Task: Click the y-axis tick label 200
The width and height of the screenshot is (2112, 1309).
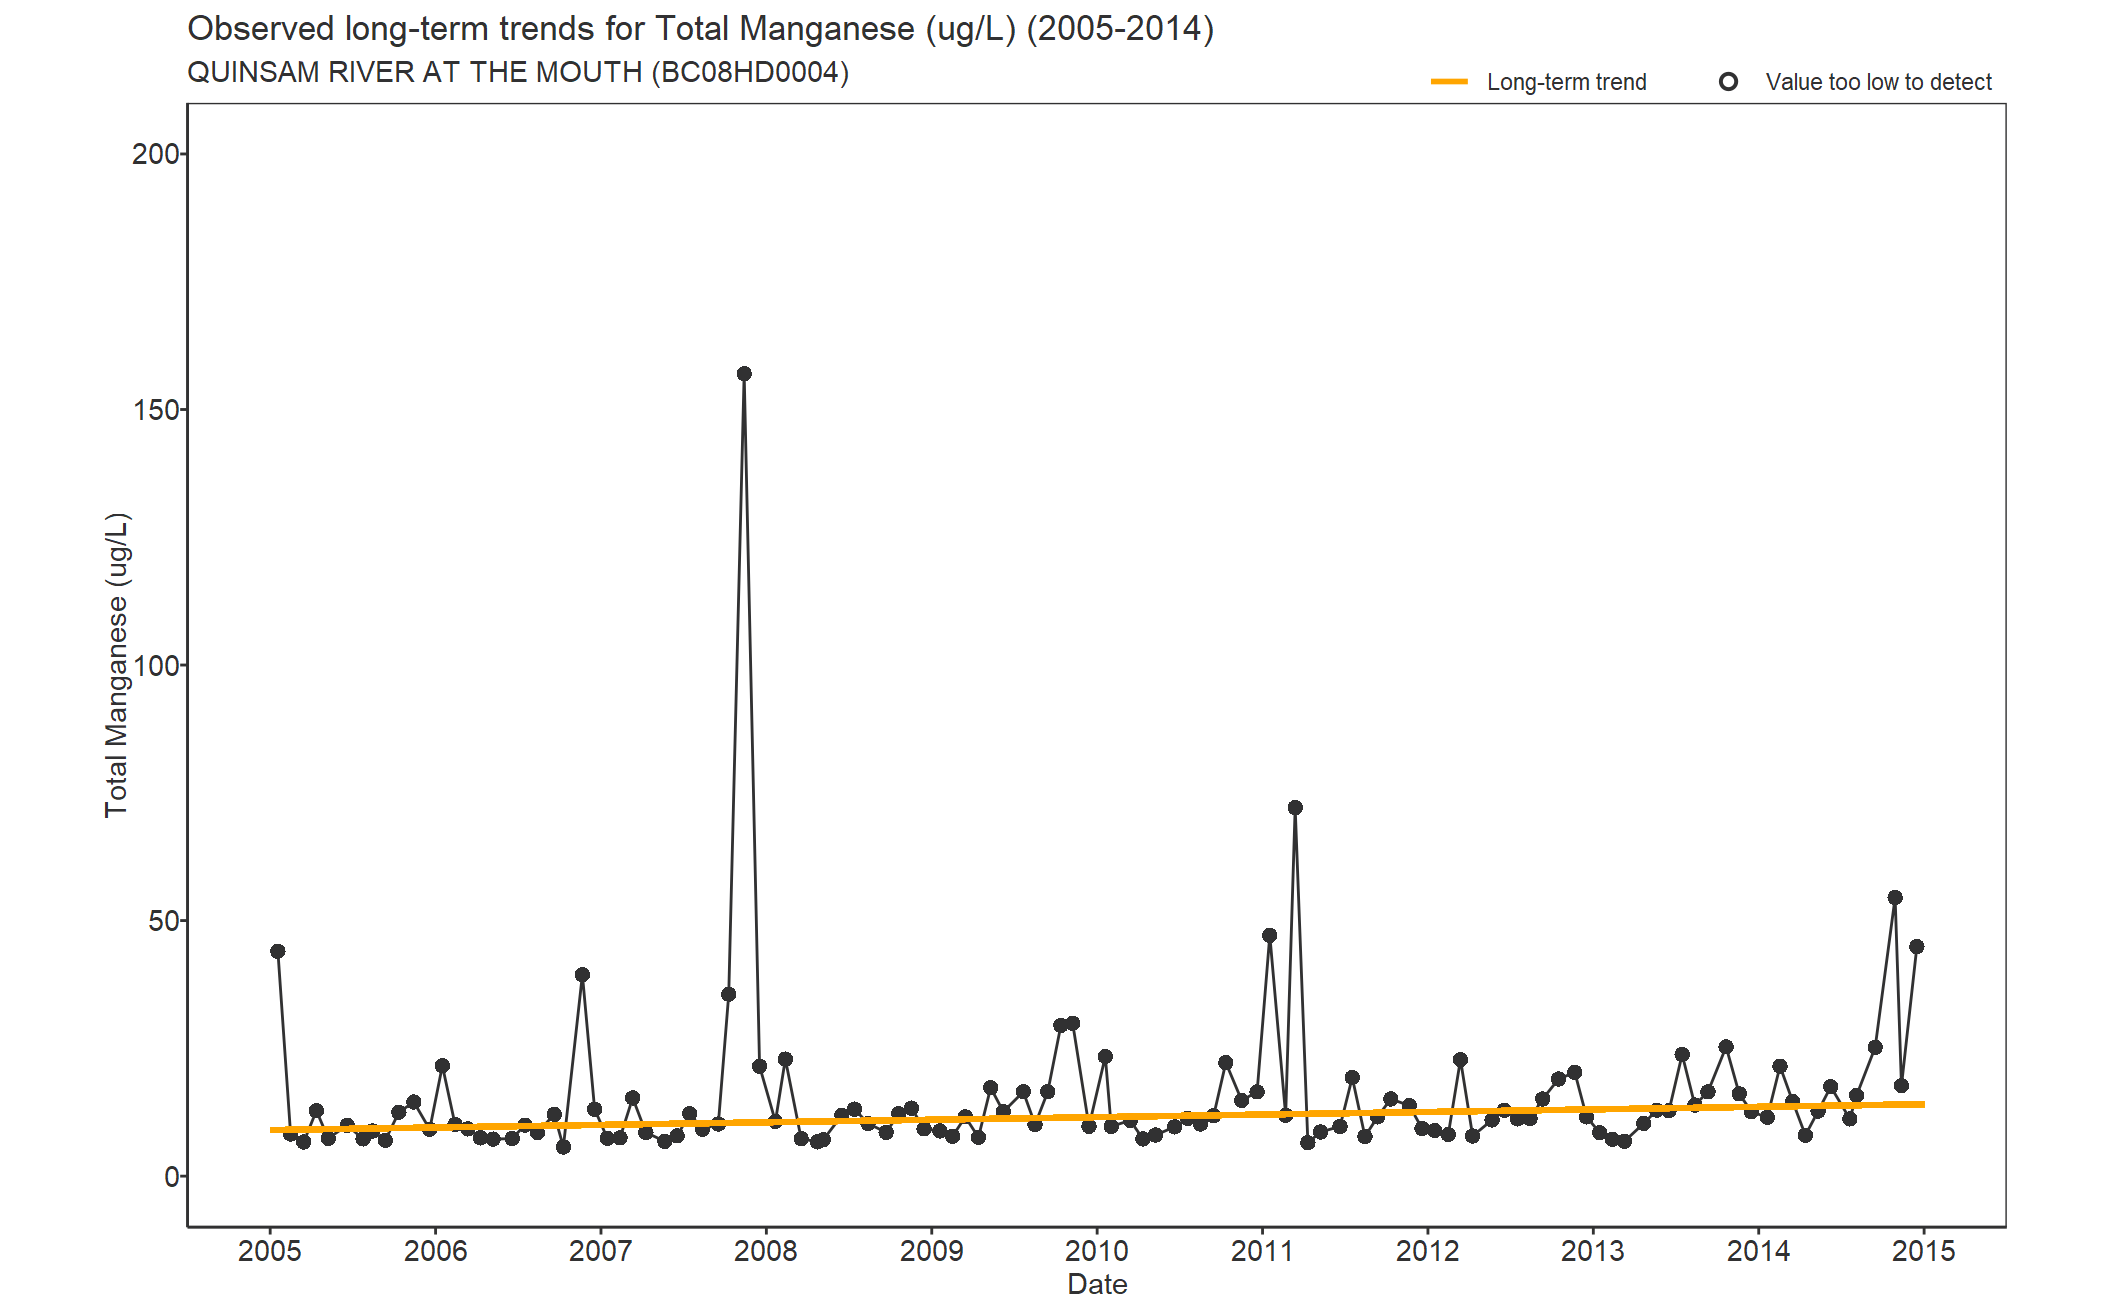Action: 156,154
